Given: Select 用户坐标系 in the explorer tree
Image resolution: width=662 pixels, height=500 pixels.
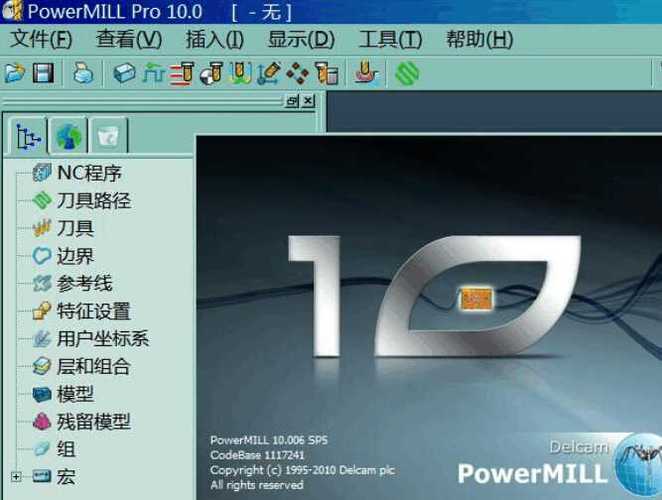Looking at the screenshot, I should coord(103,339).
